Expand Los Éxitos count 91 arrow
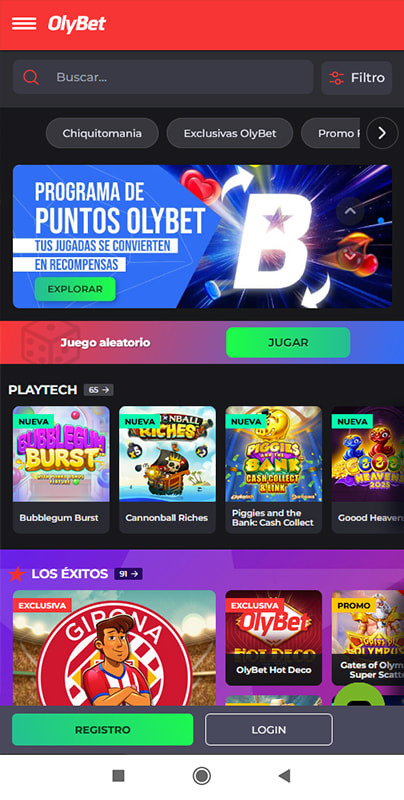Viewport: 404px width, 800px height. [x=128, y=574]
